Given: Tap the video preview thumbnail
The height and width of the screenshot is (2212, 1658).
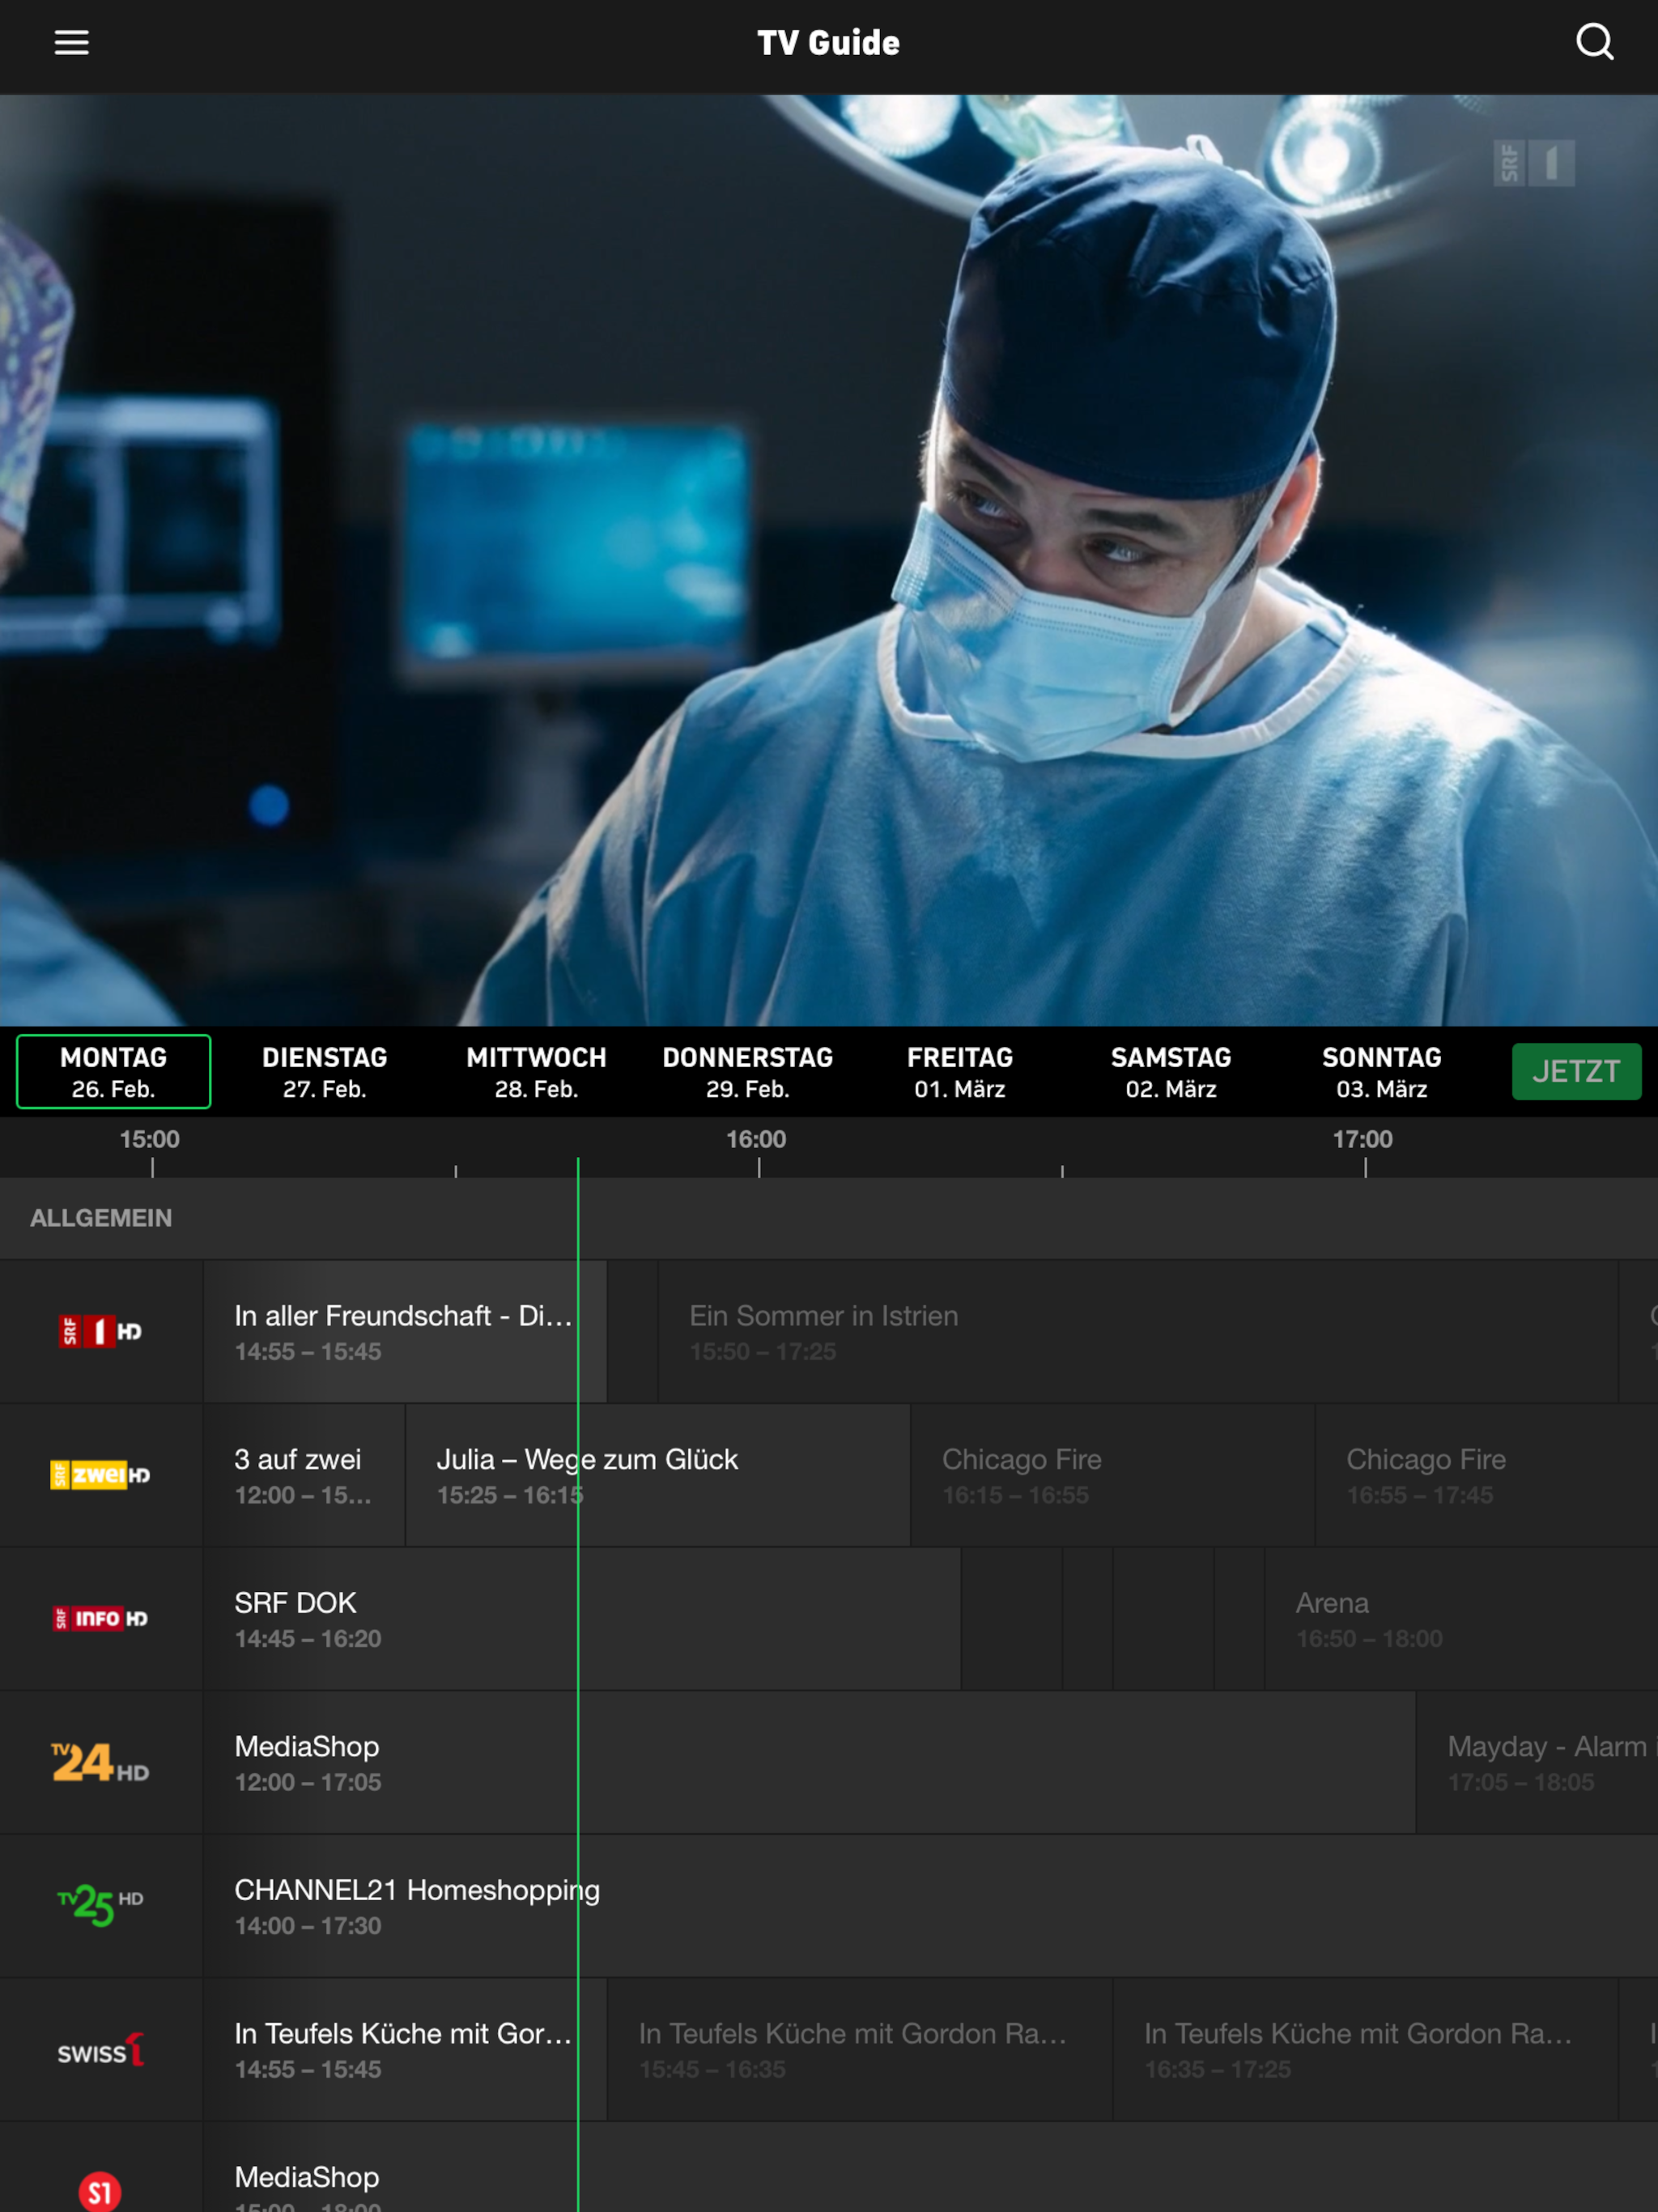Looking at the screenshot, I should (829, 560).
